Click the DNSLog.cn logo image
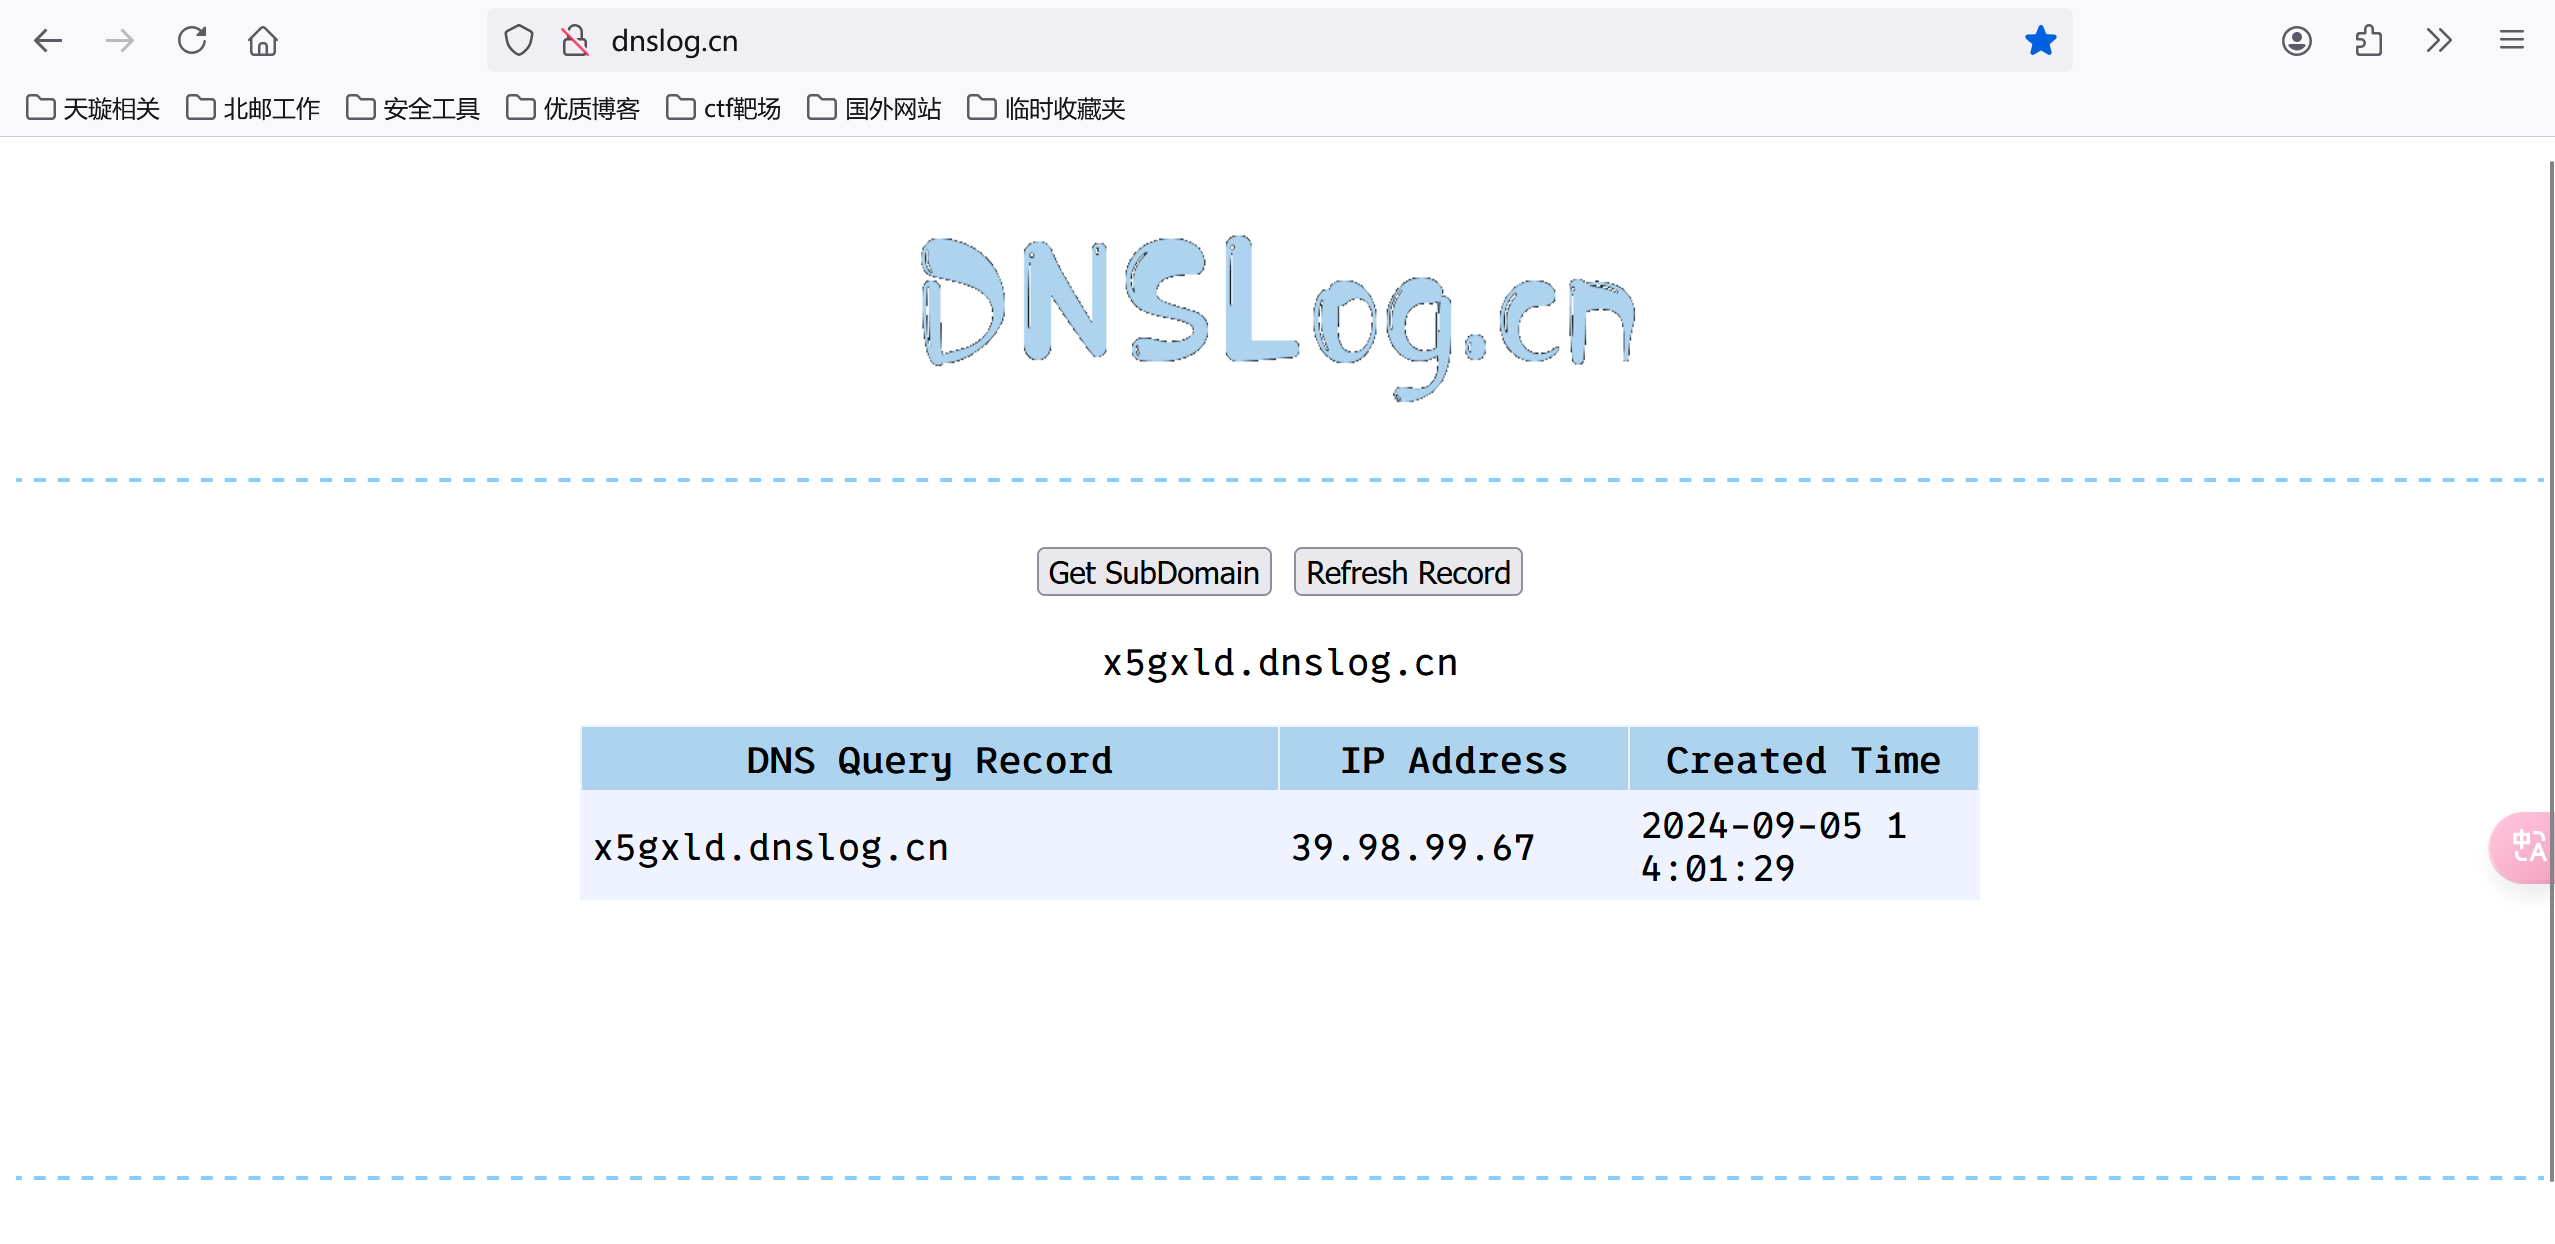Viewport: 2555px width, 1244px height. point(1277,315)
